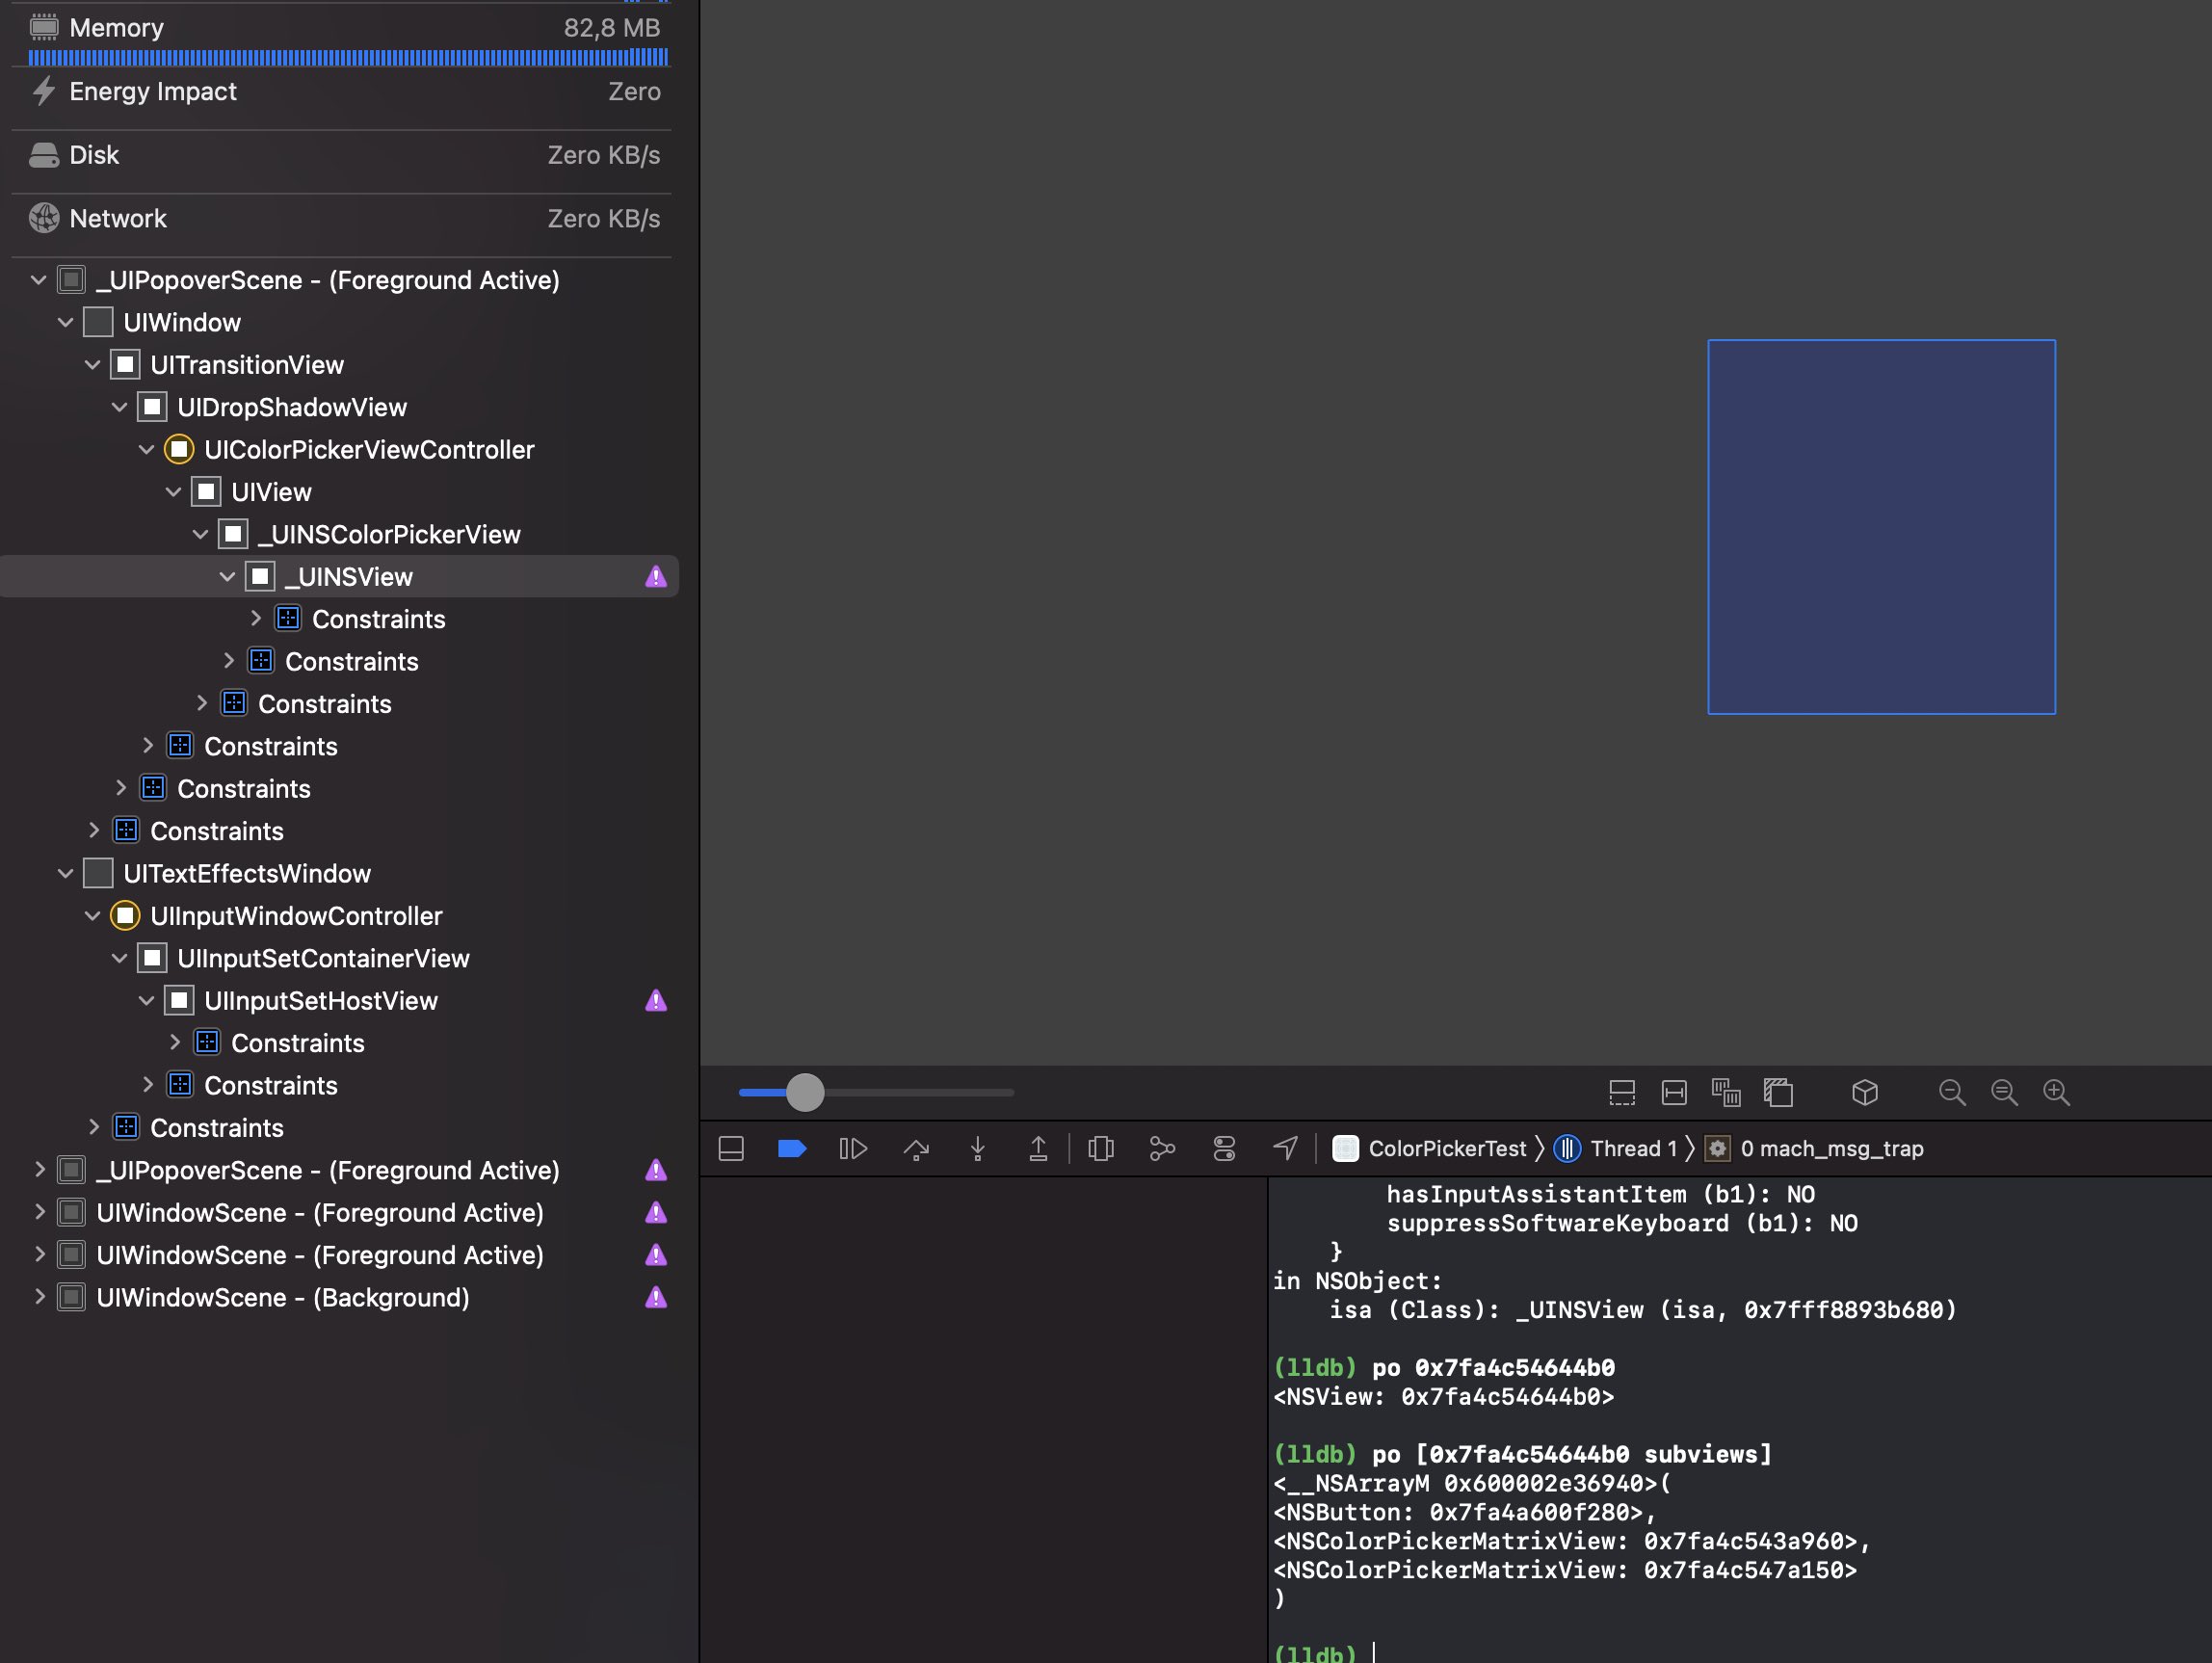Select the _UINSColorPickerView row
The image size is (2212, 1663).
click(340, 534)
